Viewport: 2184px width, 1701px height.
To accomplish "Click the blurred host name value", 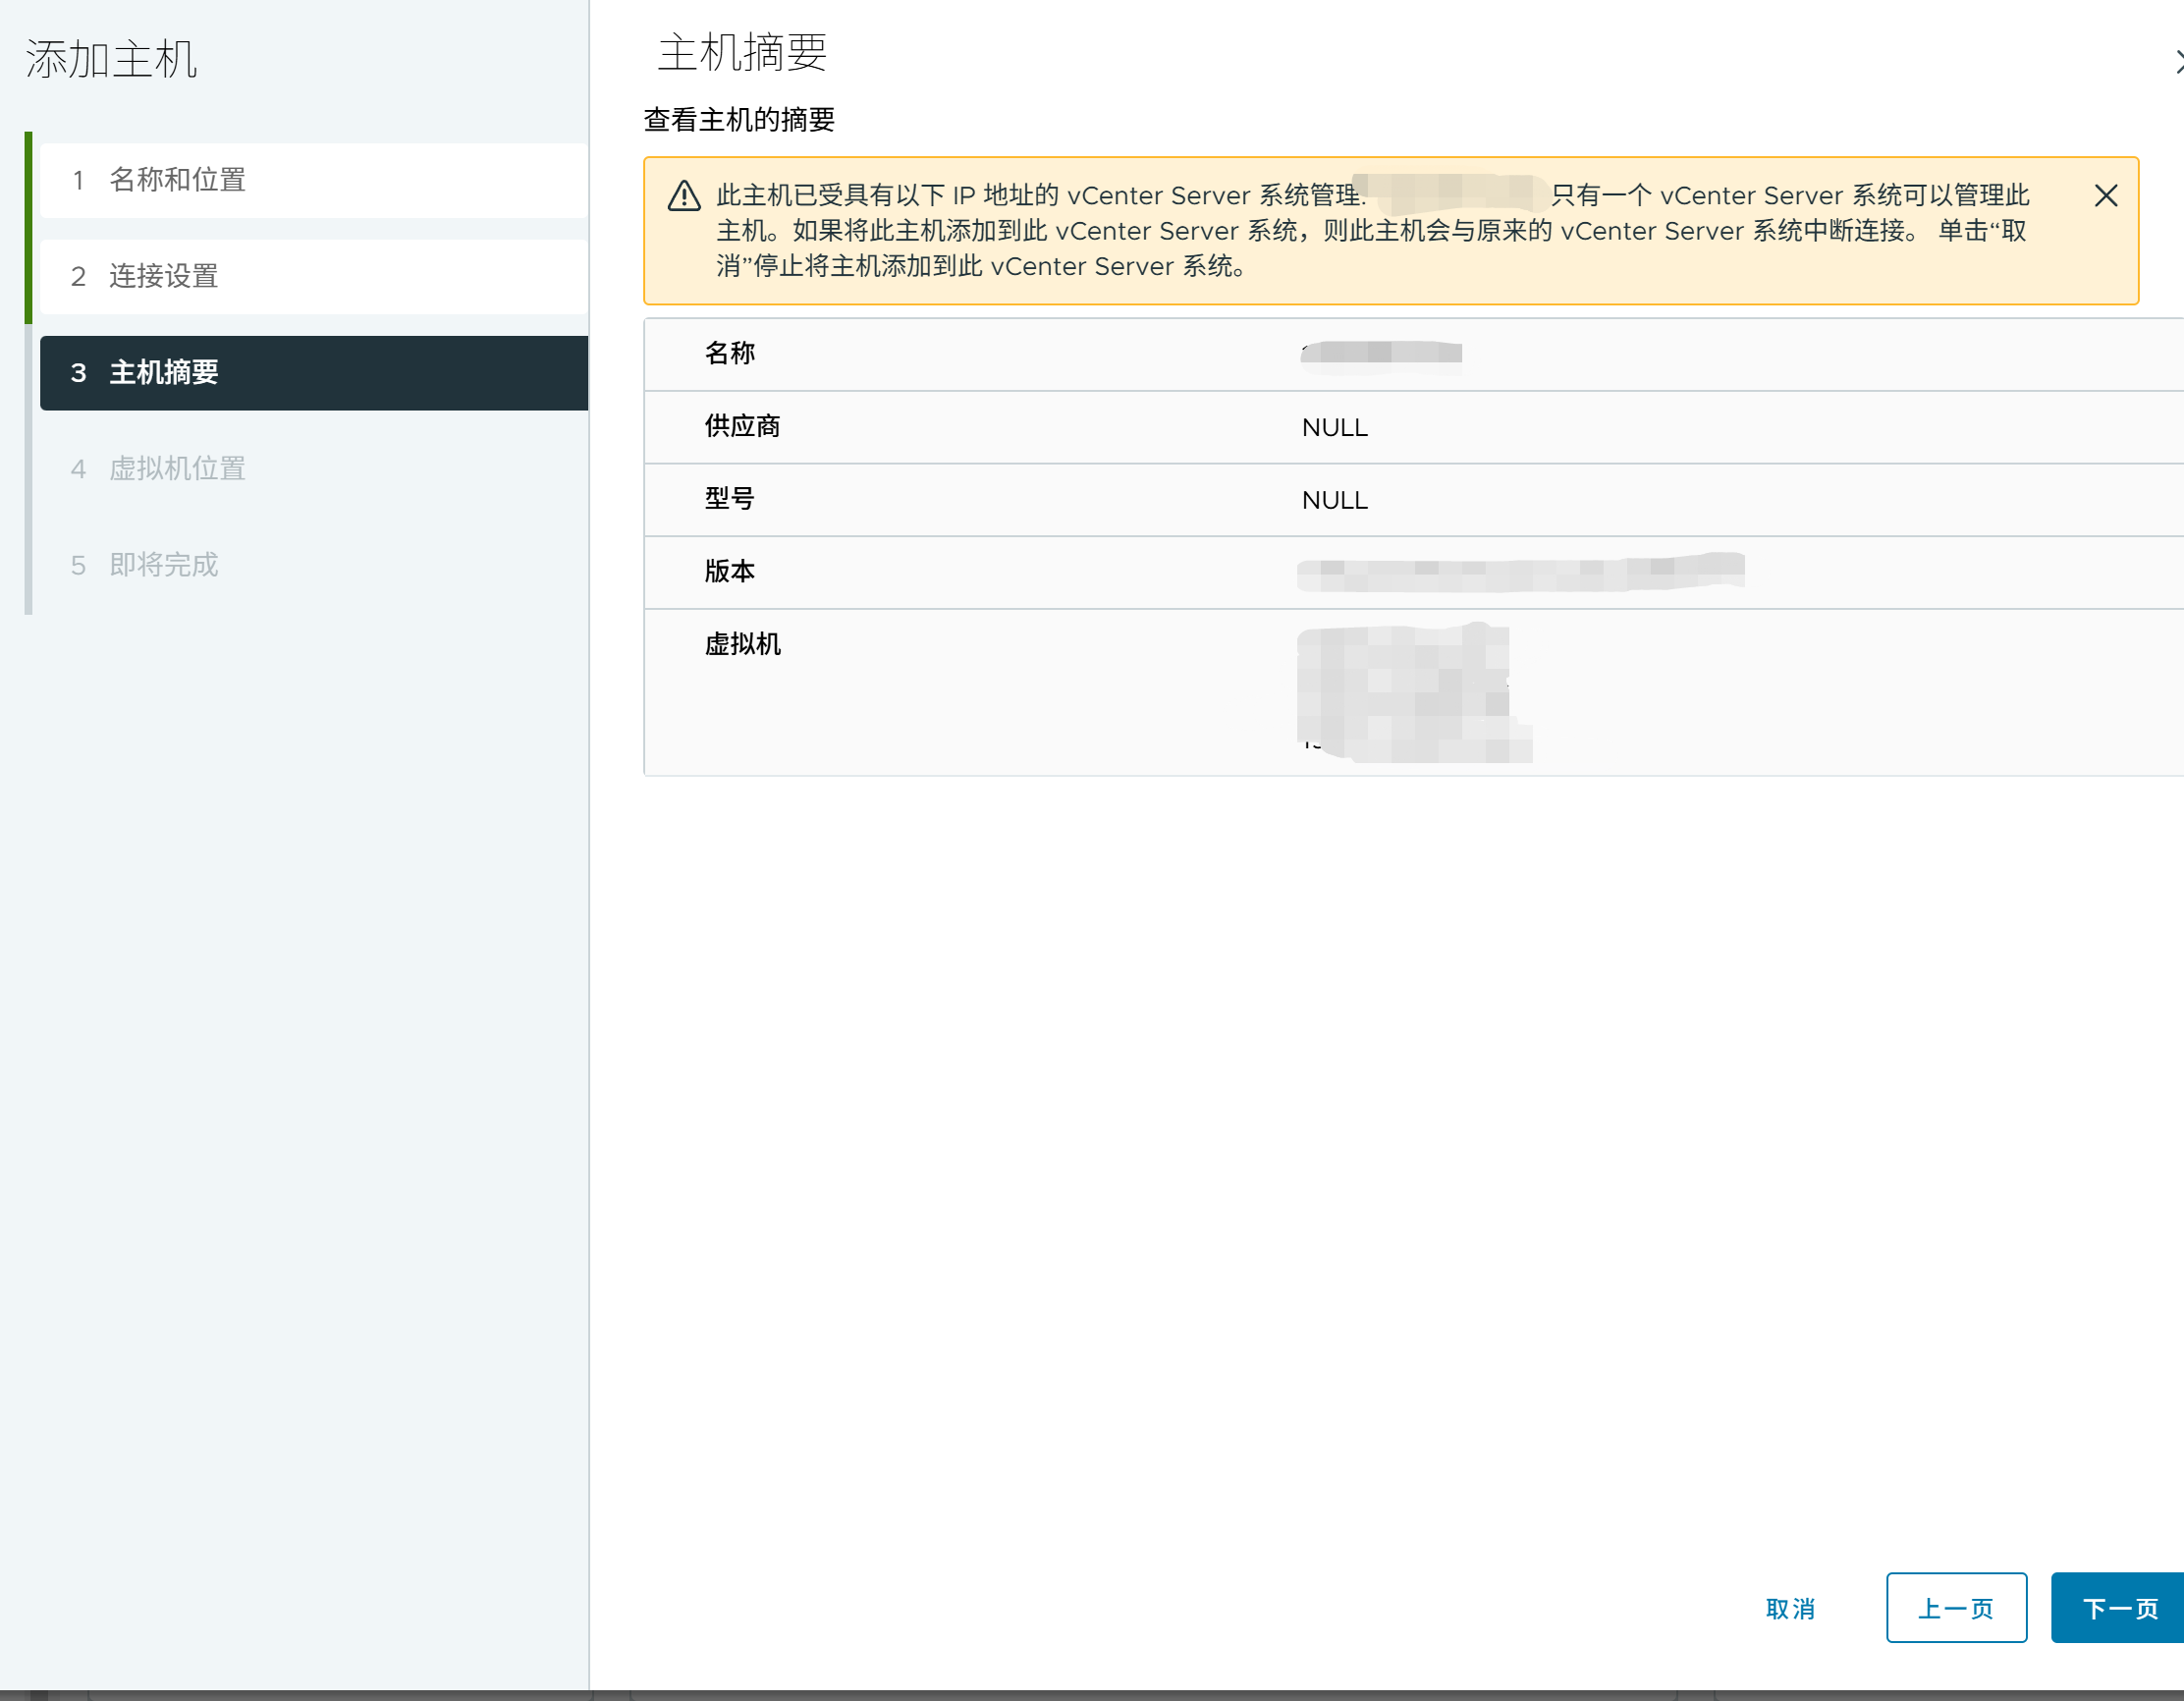I will [x=1381, y=353].
